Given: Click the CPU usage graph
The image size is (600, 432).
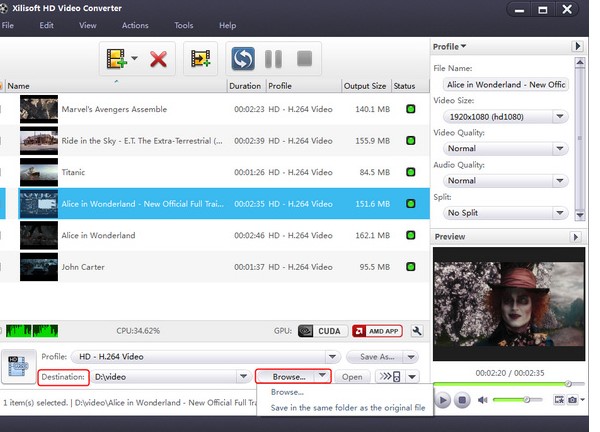Looking at the screenshot, I should coord(32,331).
